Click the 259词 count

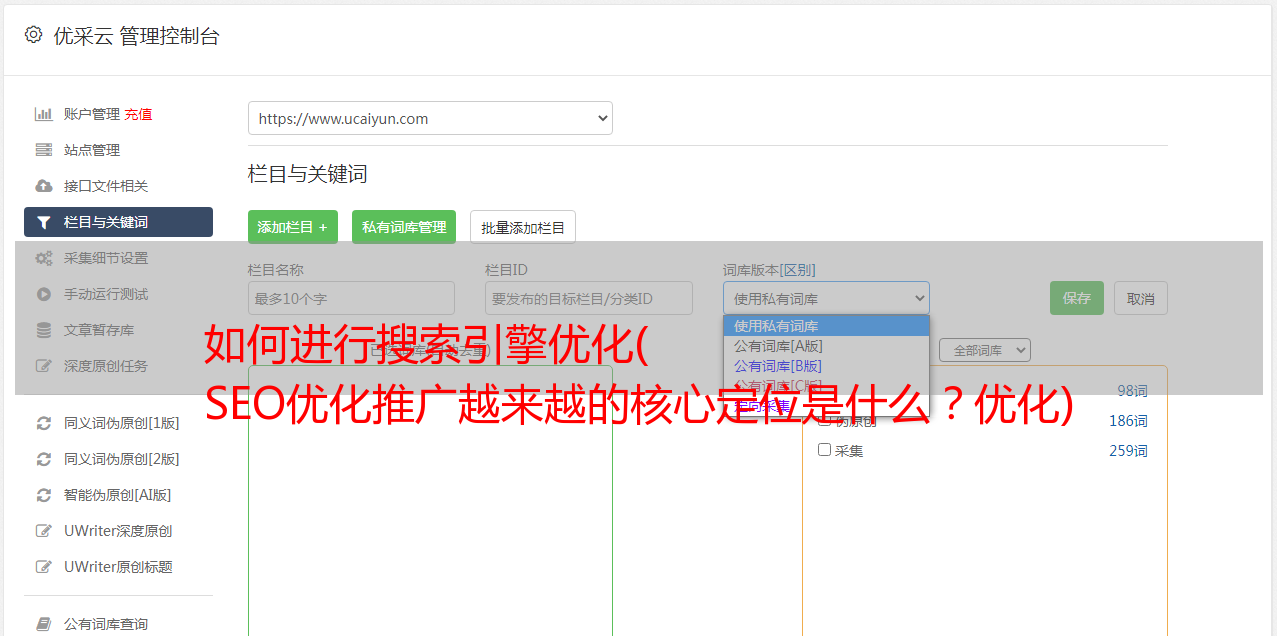(1128, 451)
